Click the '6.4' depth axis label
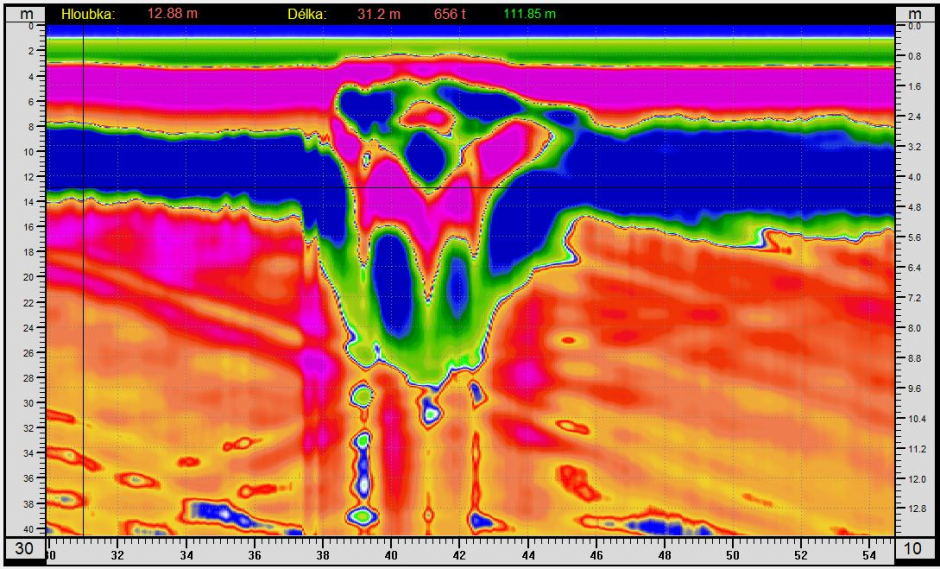 coord(914,267)
